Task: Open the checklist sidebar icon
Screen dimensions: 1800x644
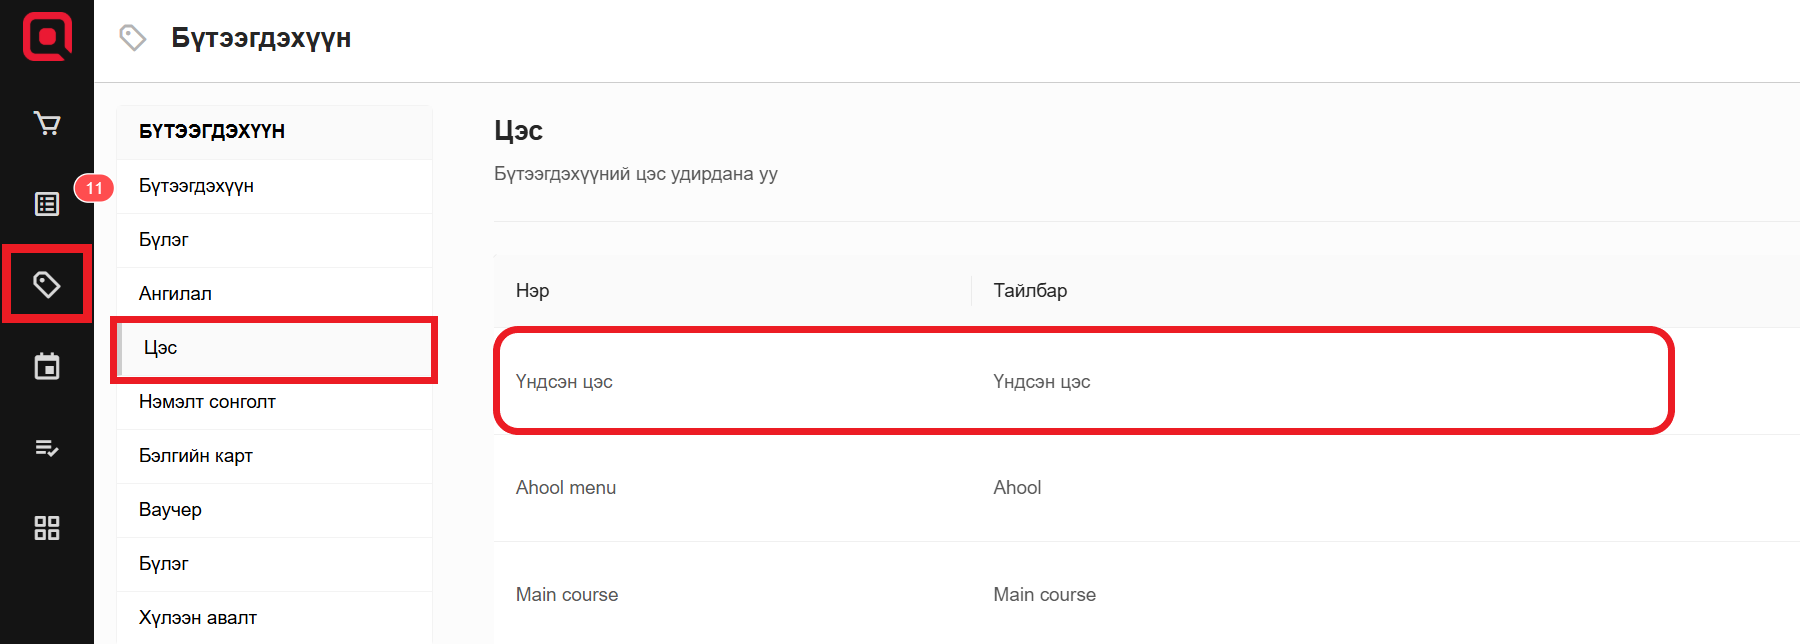Action: pos(47,447)
